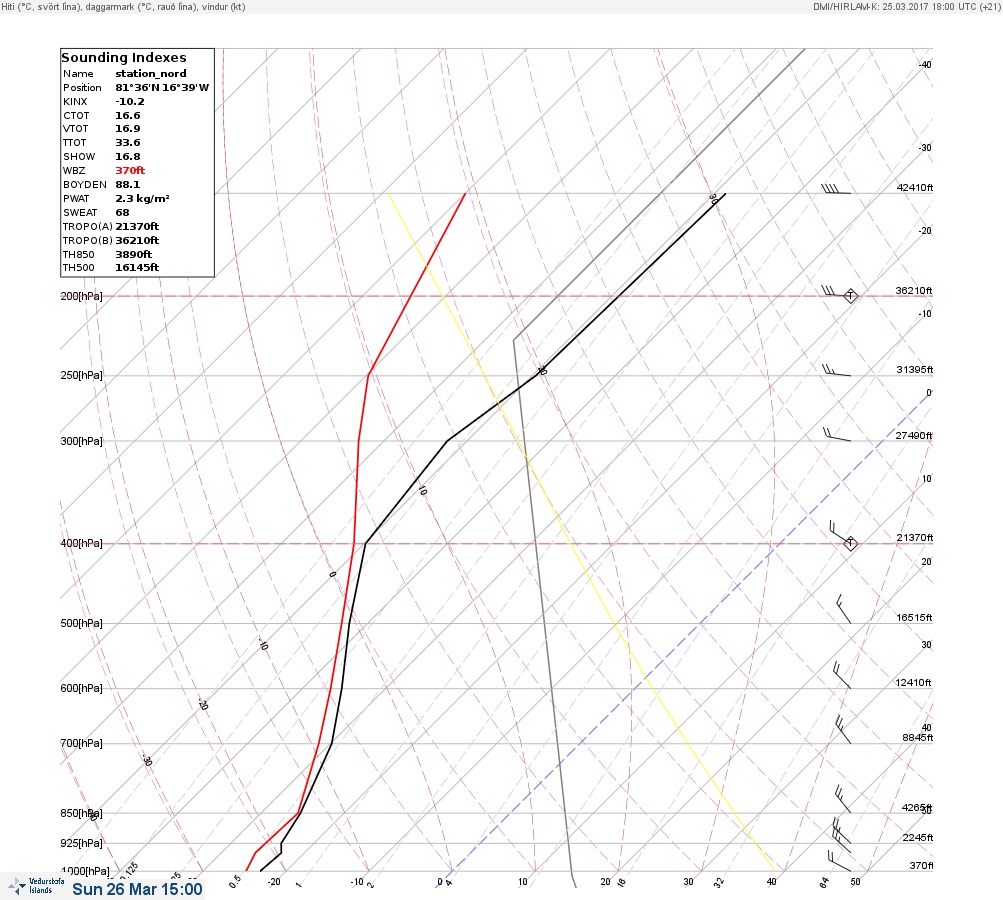
Task: Click the 'Sounding Indexes' heading
Action: point(123,58)
